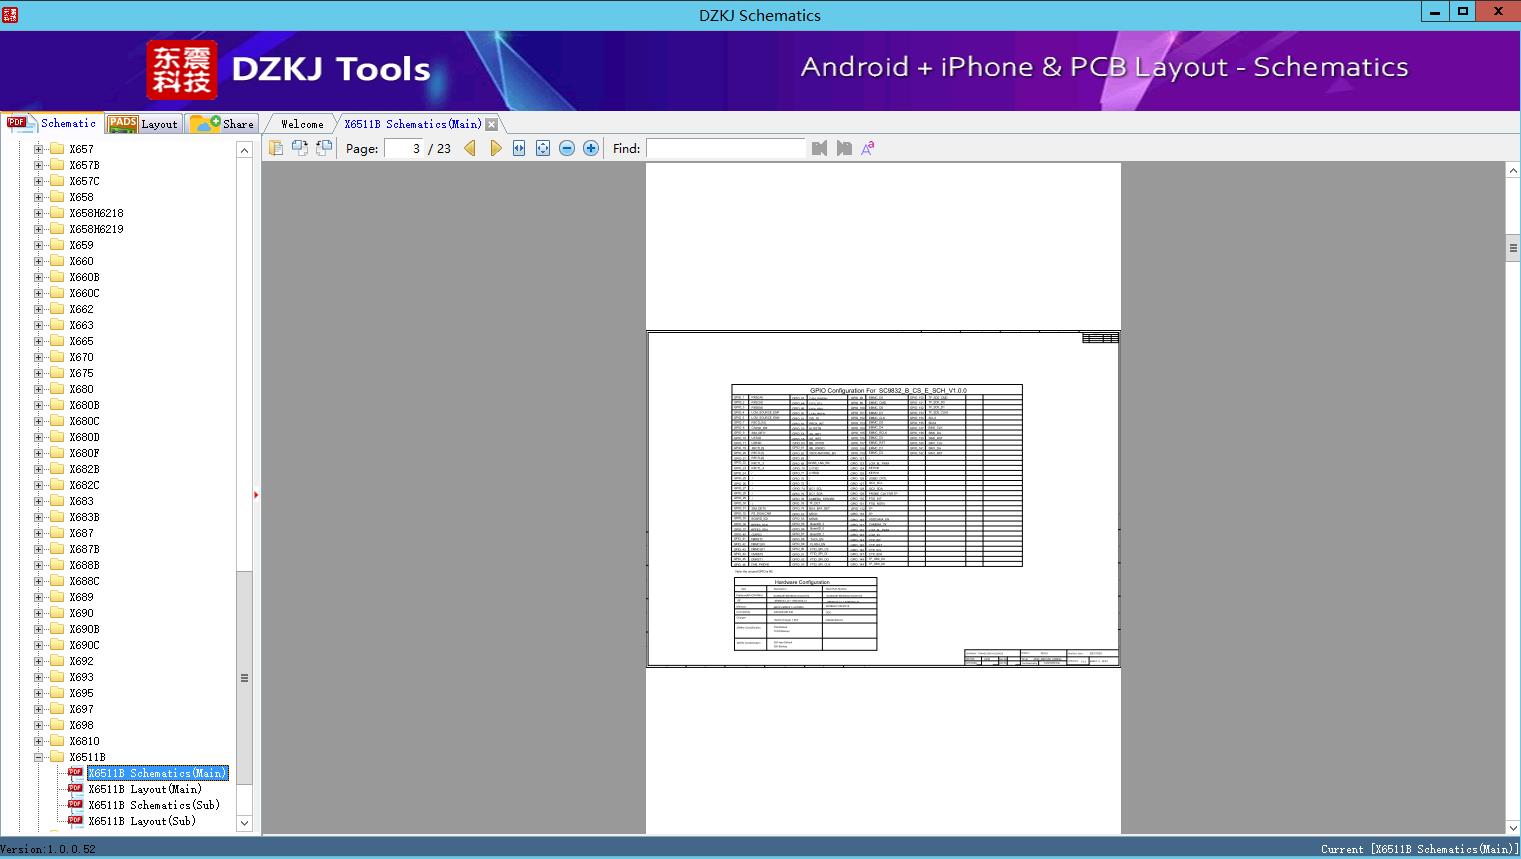Open X6511B Layout(Main) file

click(145, 789)
